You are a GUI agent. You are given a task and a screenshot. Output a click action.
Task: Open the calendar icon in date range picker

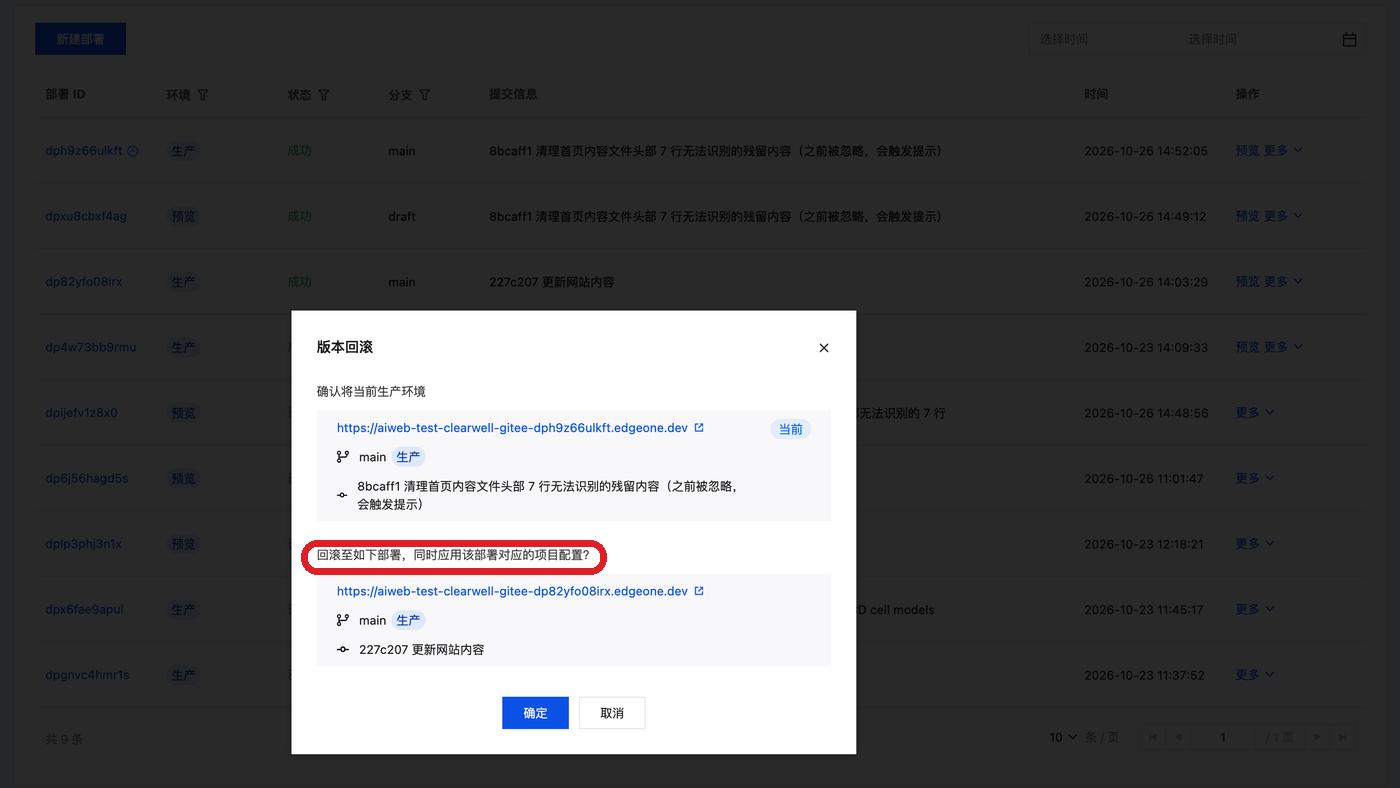click(x=1349, y=40)
